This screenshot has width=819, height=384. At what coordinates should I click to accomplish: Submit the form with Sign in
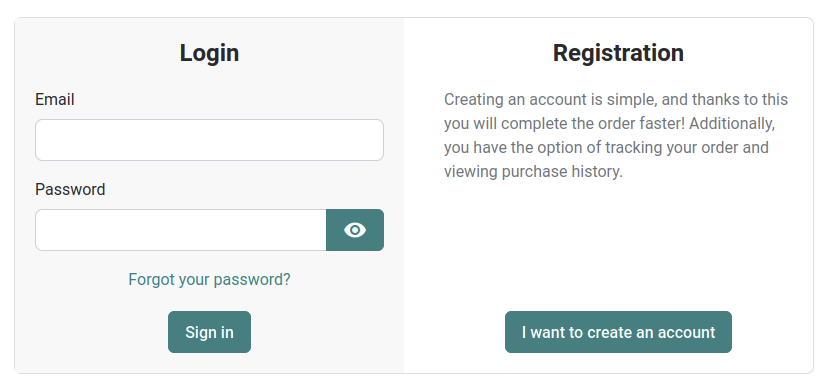[x=209, y=332]
